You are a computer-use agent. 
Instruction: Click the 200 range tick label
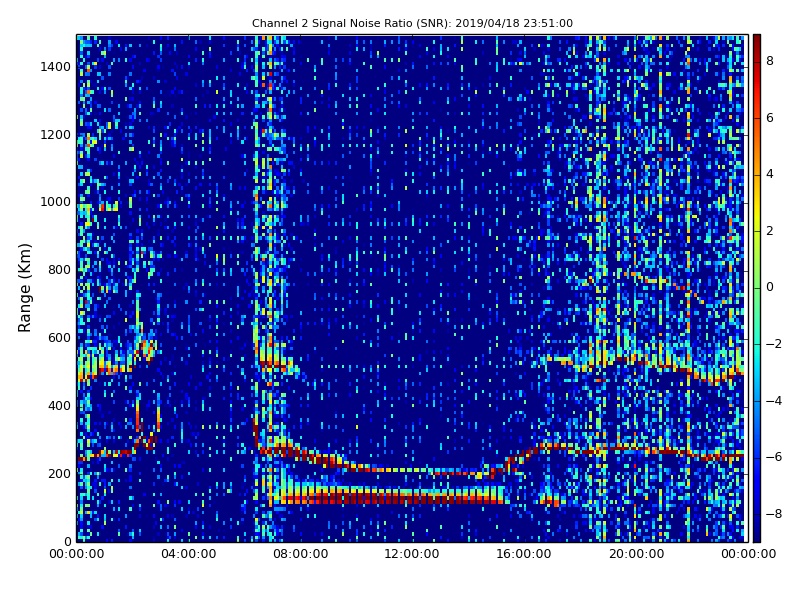pos(59,473)
